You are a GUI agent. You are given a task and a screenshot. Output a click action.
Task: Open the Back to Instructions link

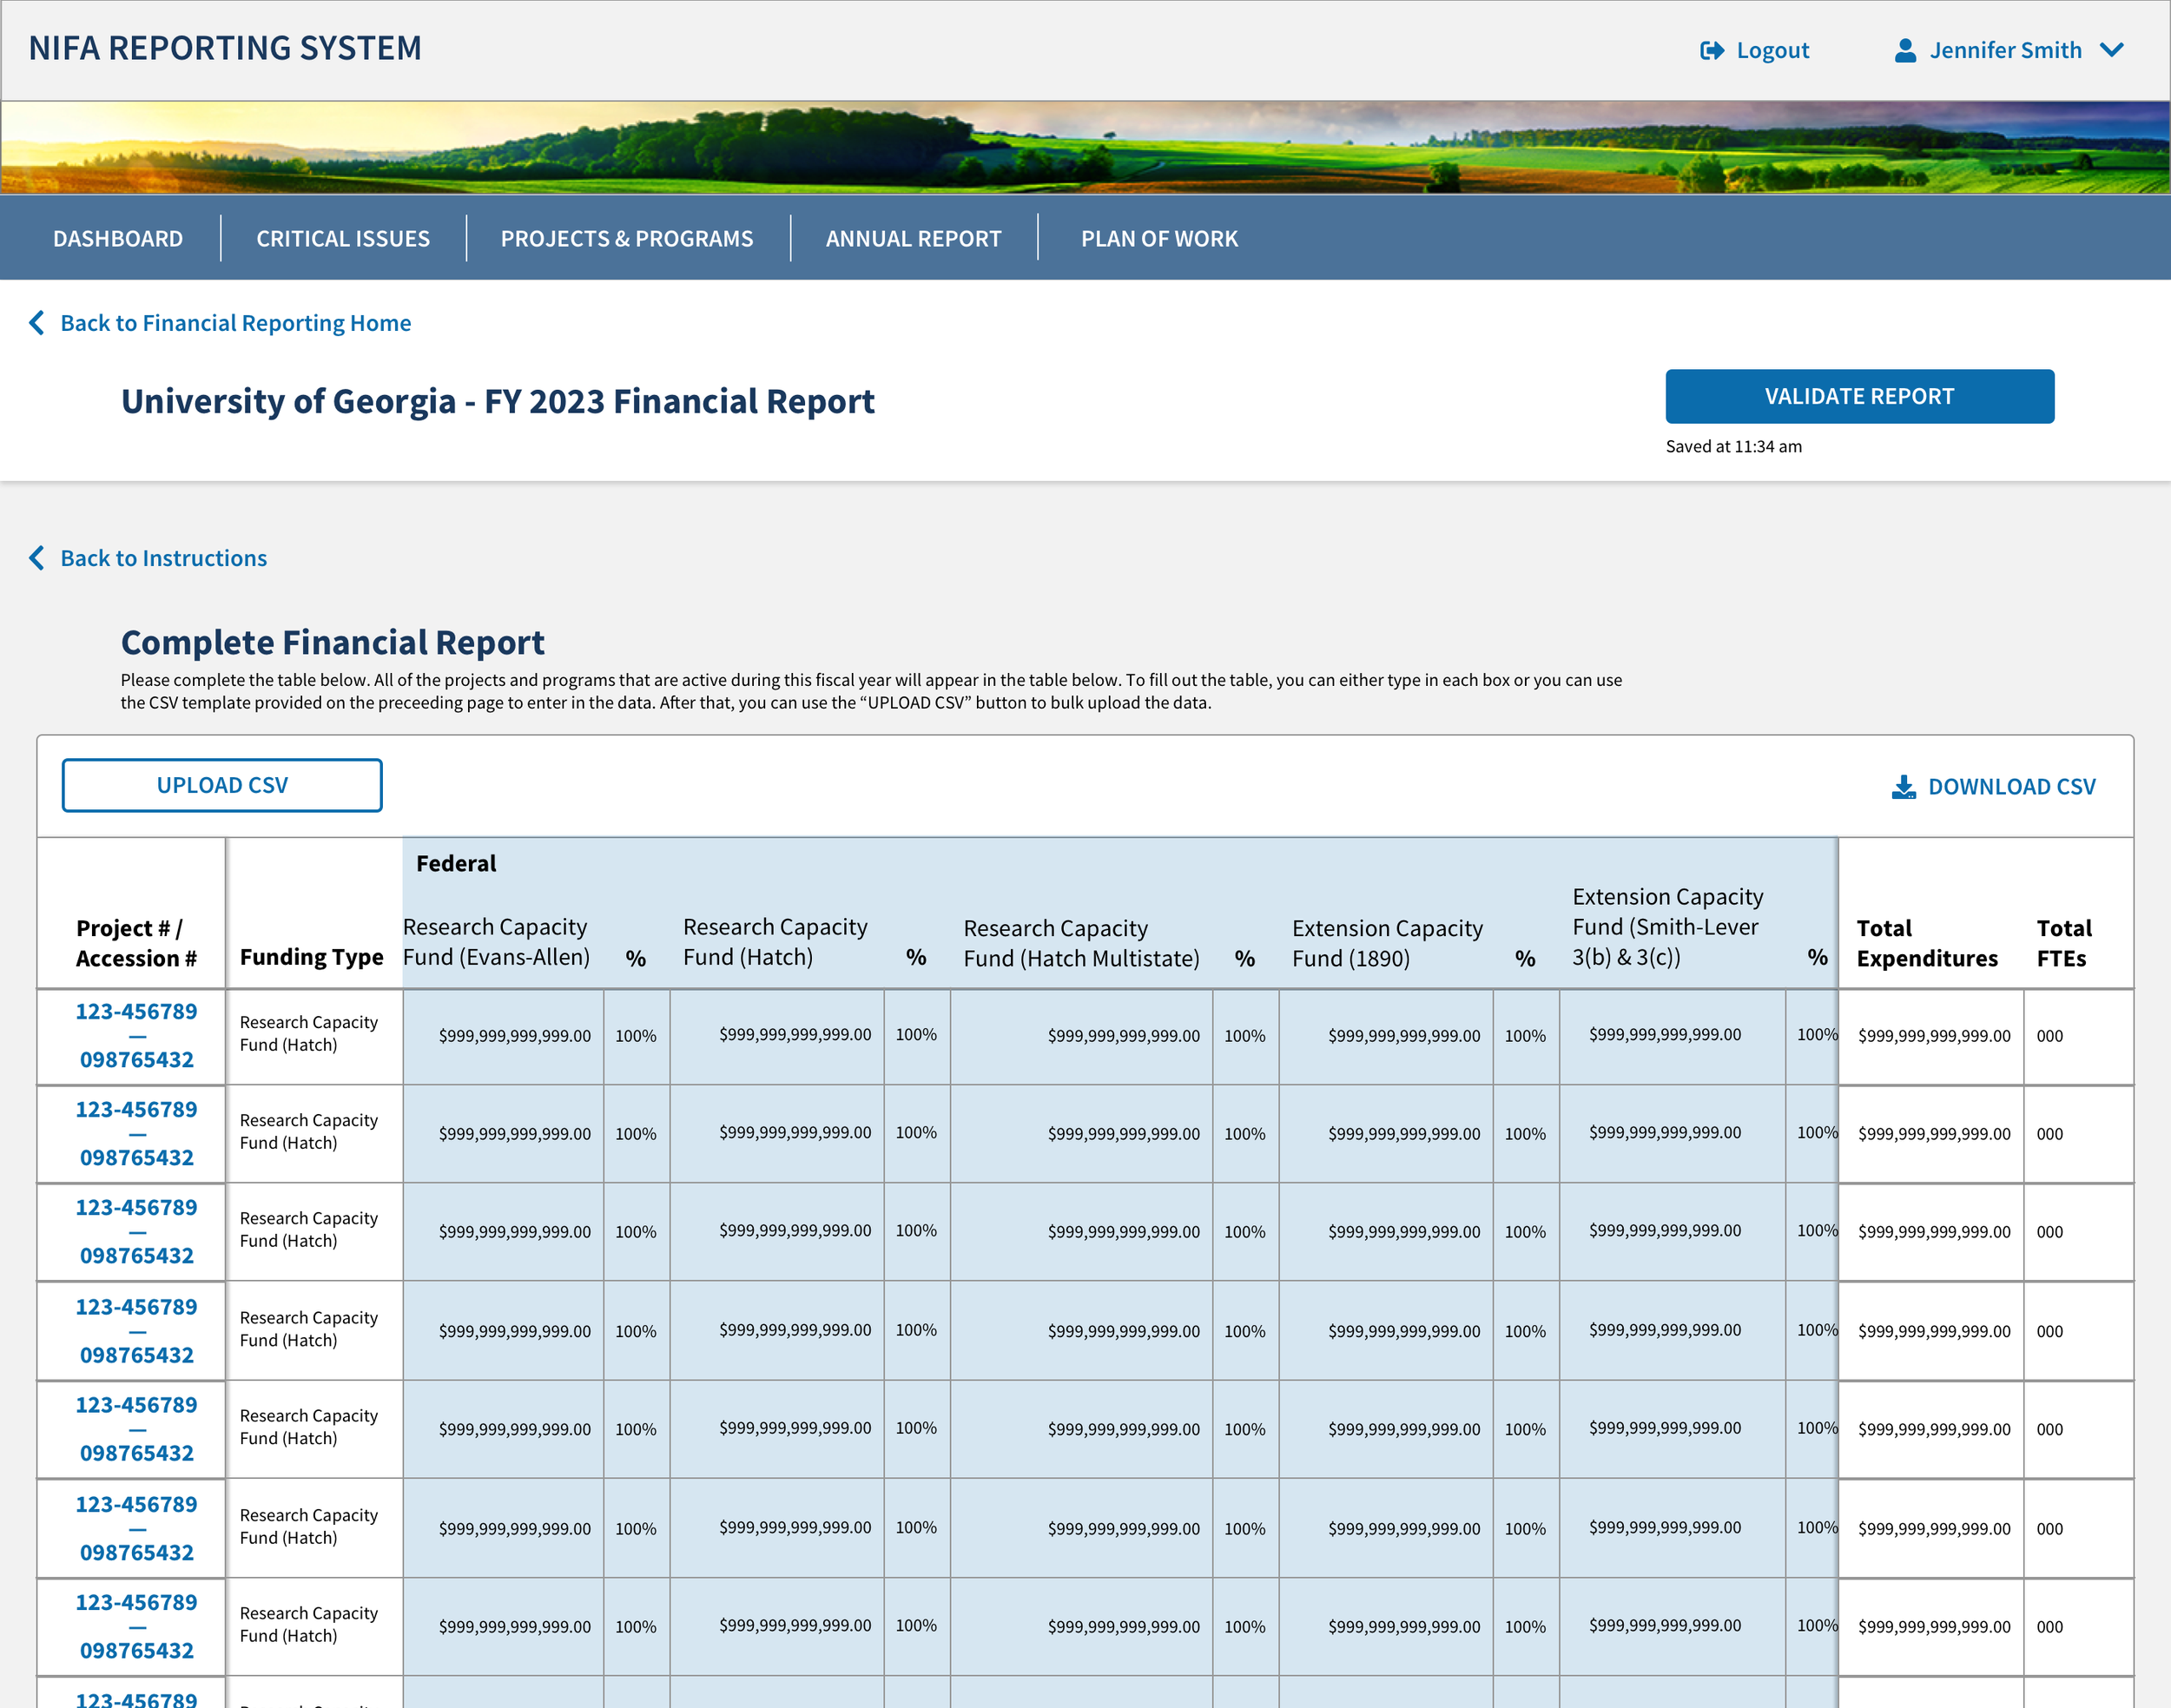[164, 558]
